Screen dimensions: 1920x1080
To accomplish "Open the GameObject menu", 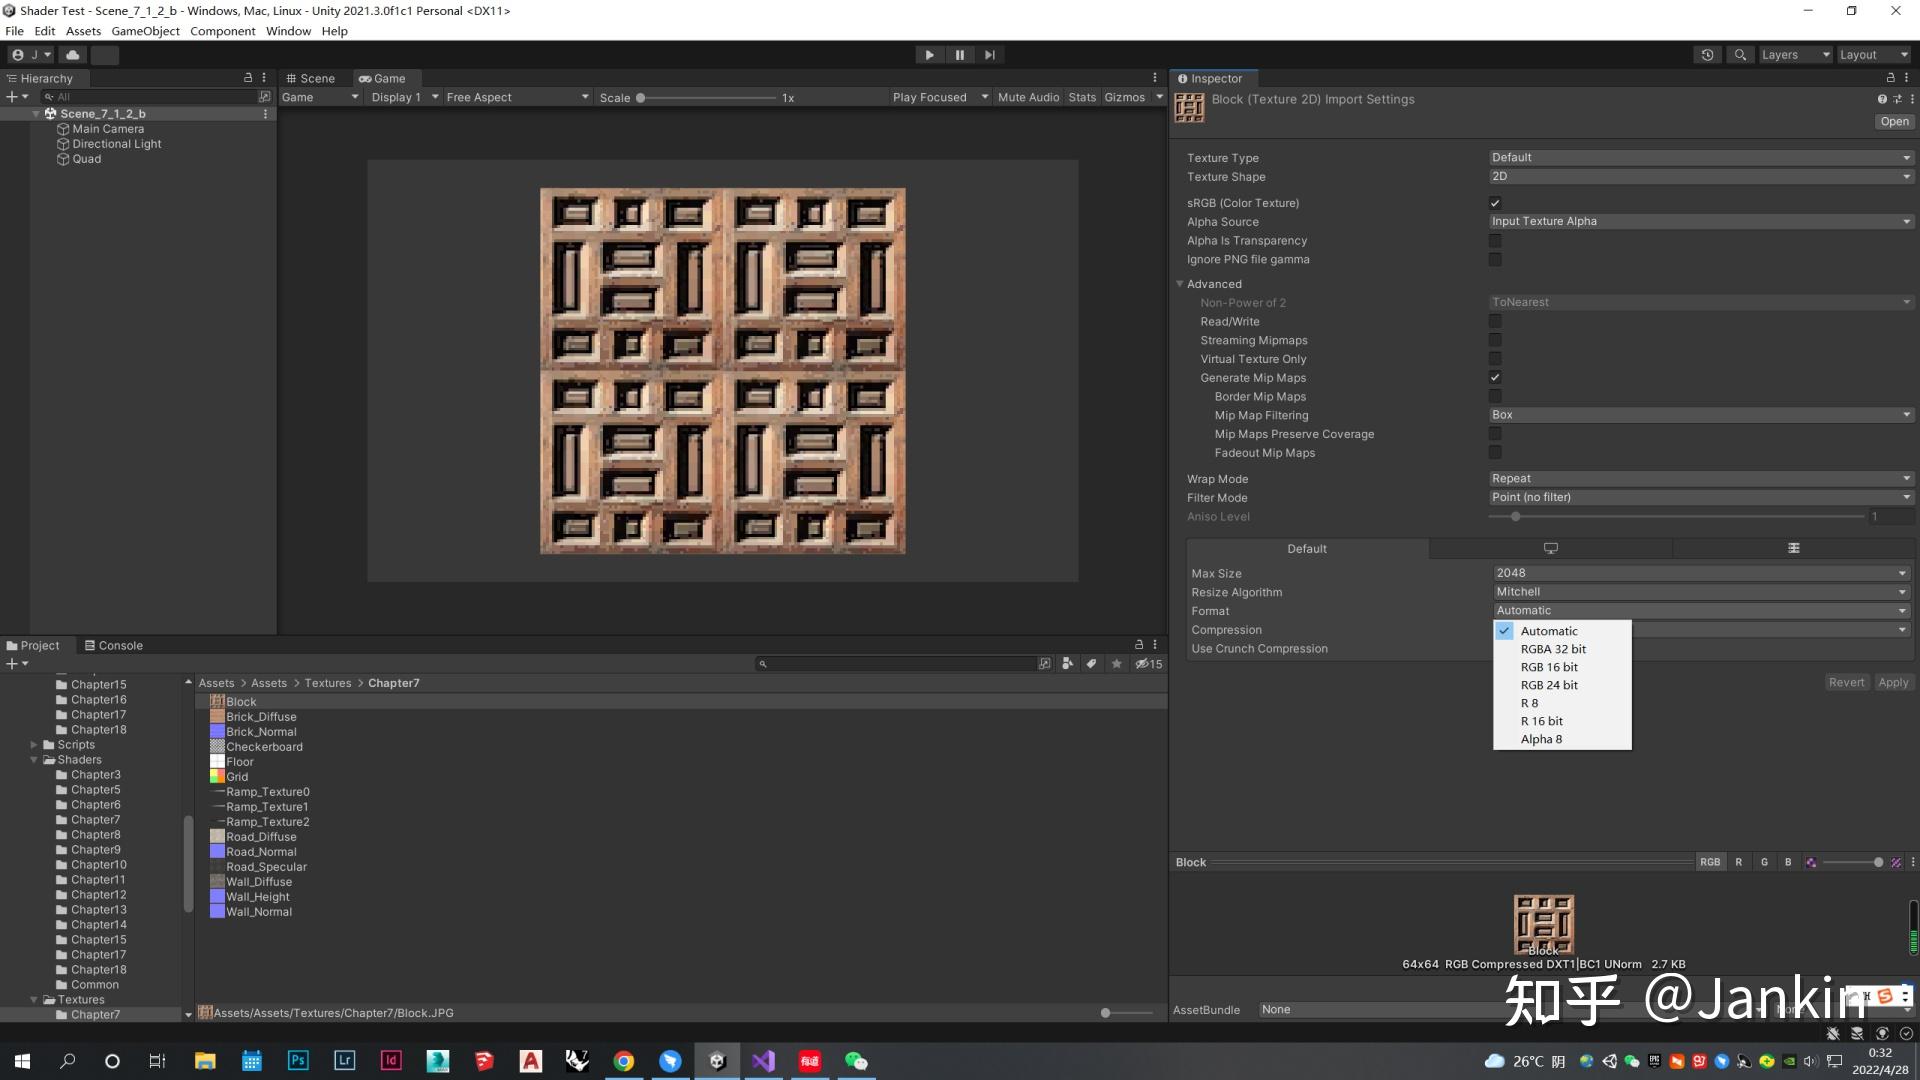I will coord(145,30).
